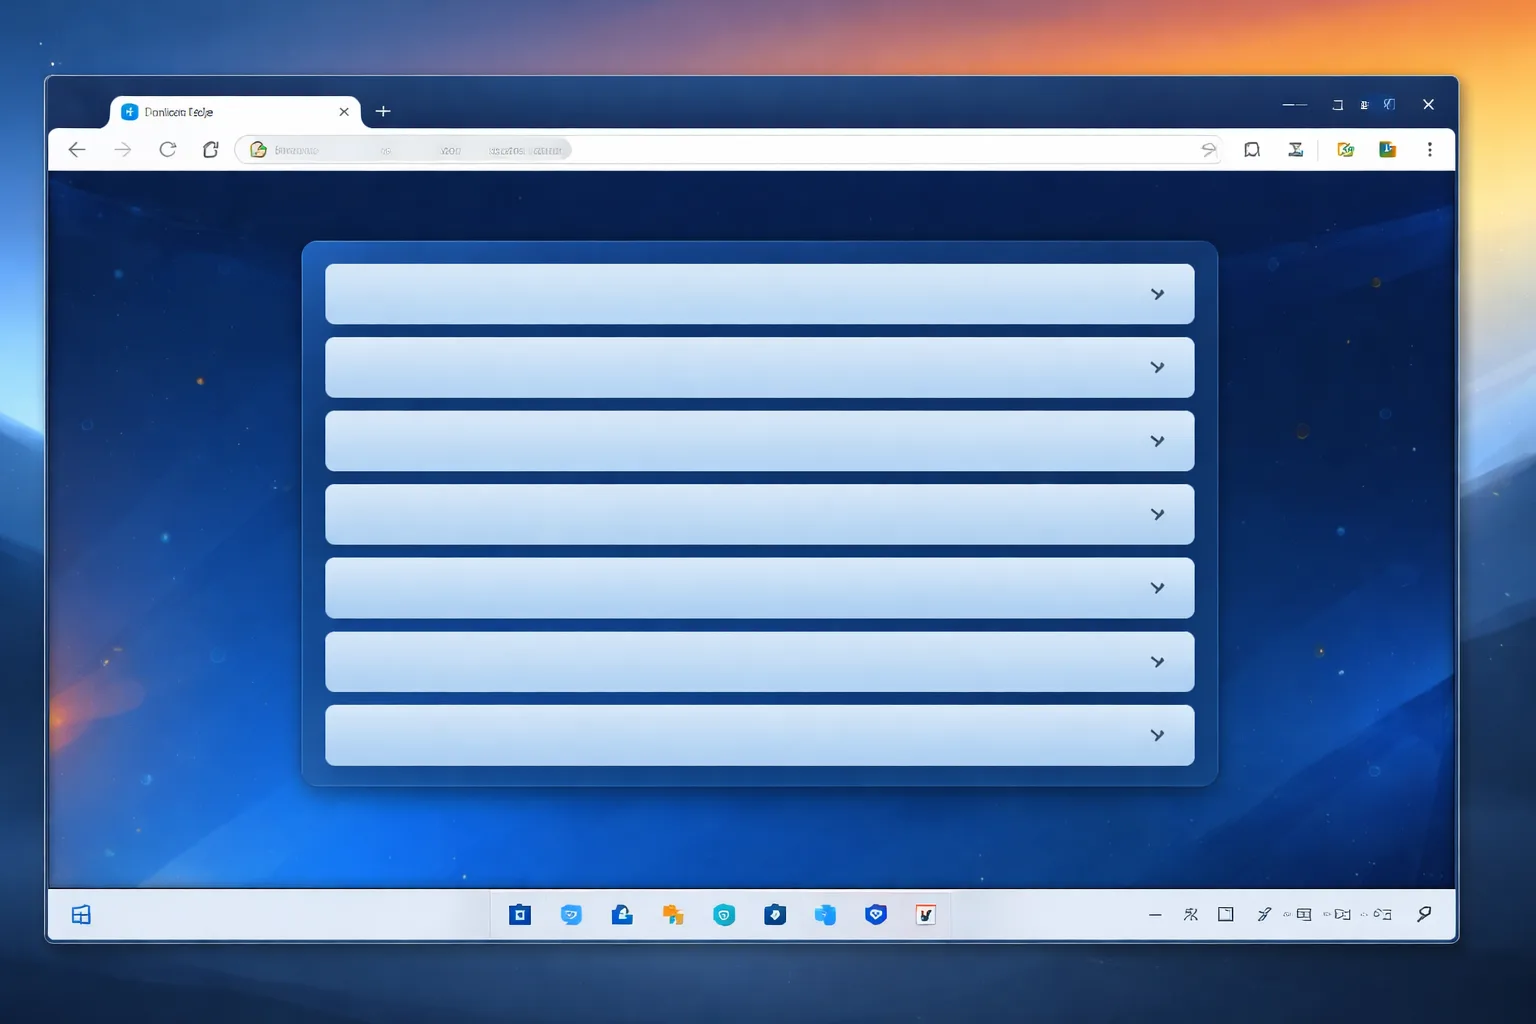Screen dimensions: 1536x1024
Task: Expand the first accordion row chevron
Action: pyautogui.click(x=1157, y=294)
